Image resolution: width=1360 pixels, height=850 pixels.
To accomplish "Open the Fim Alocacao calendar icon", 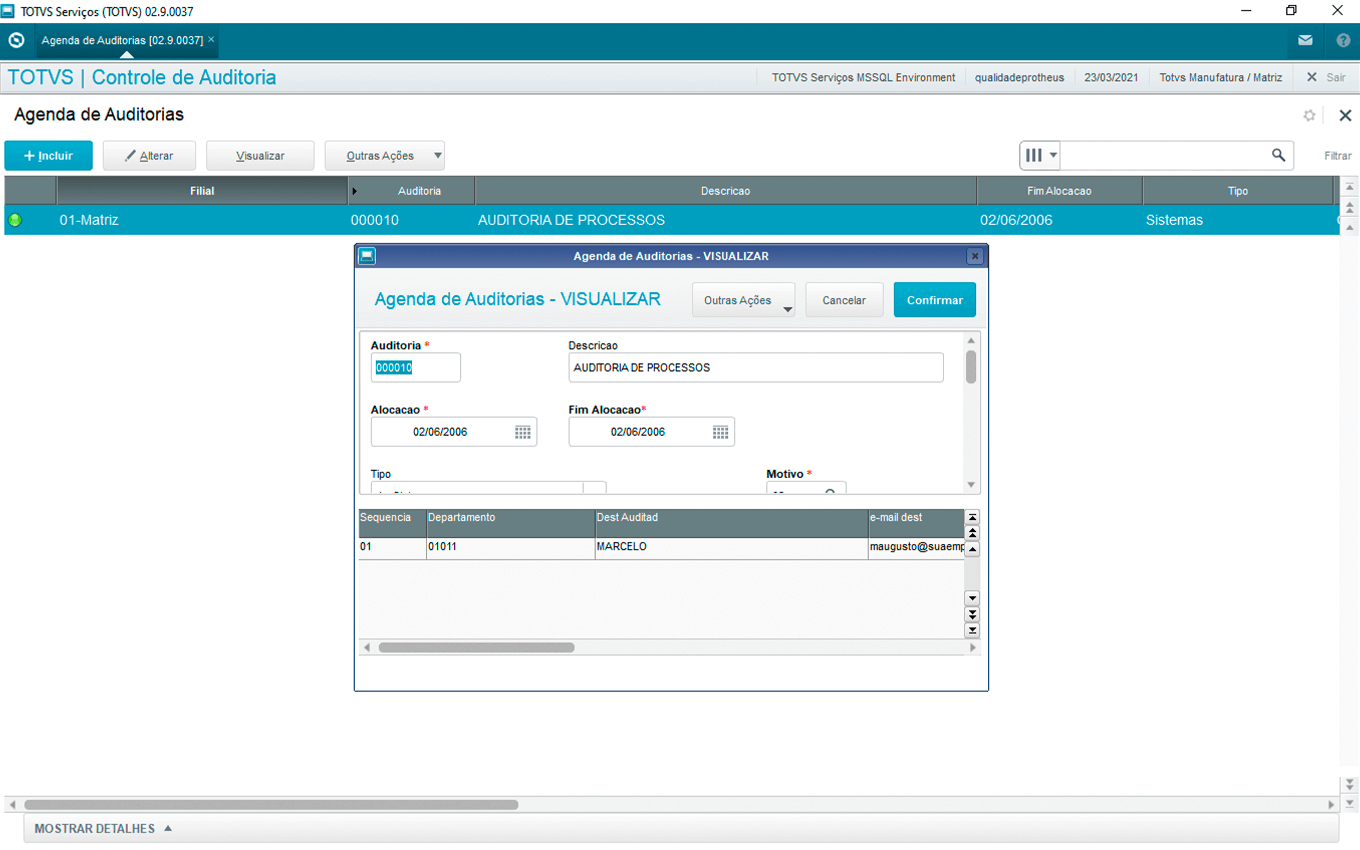I will coord(720,432).
